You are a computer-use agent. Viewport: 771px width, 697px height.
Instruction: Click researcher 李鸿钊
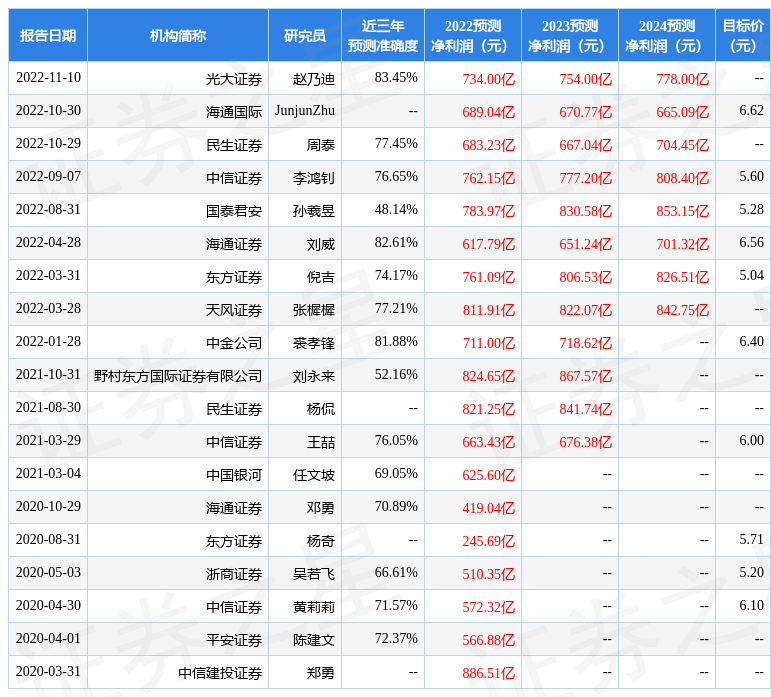314,178
